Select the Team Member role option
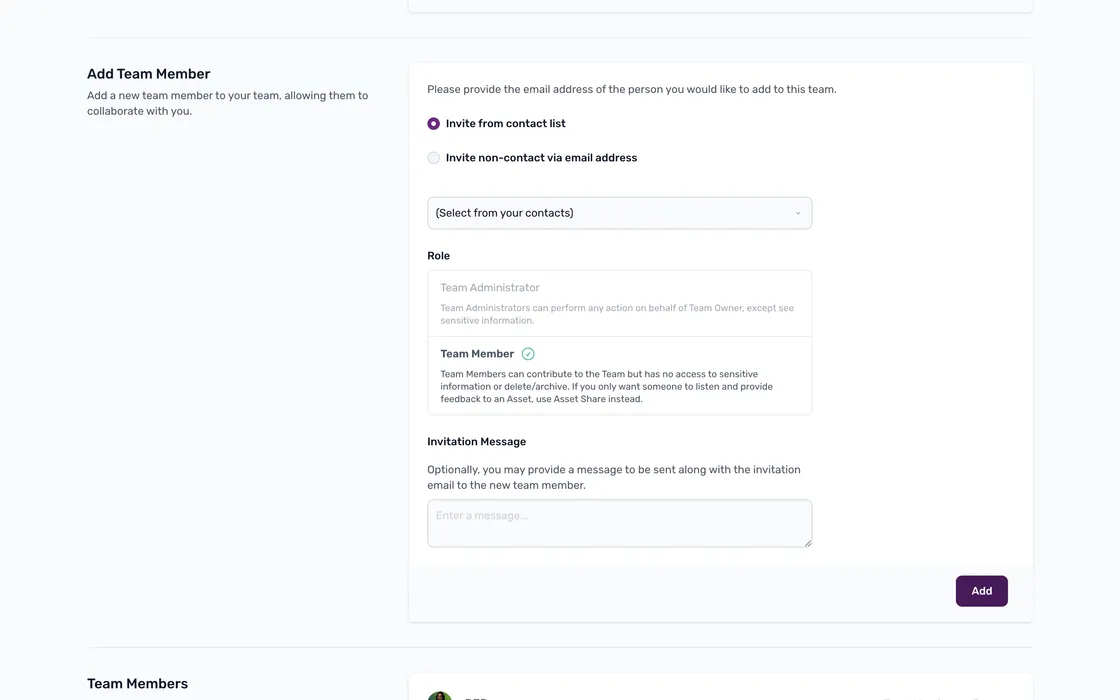 477,354
